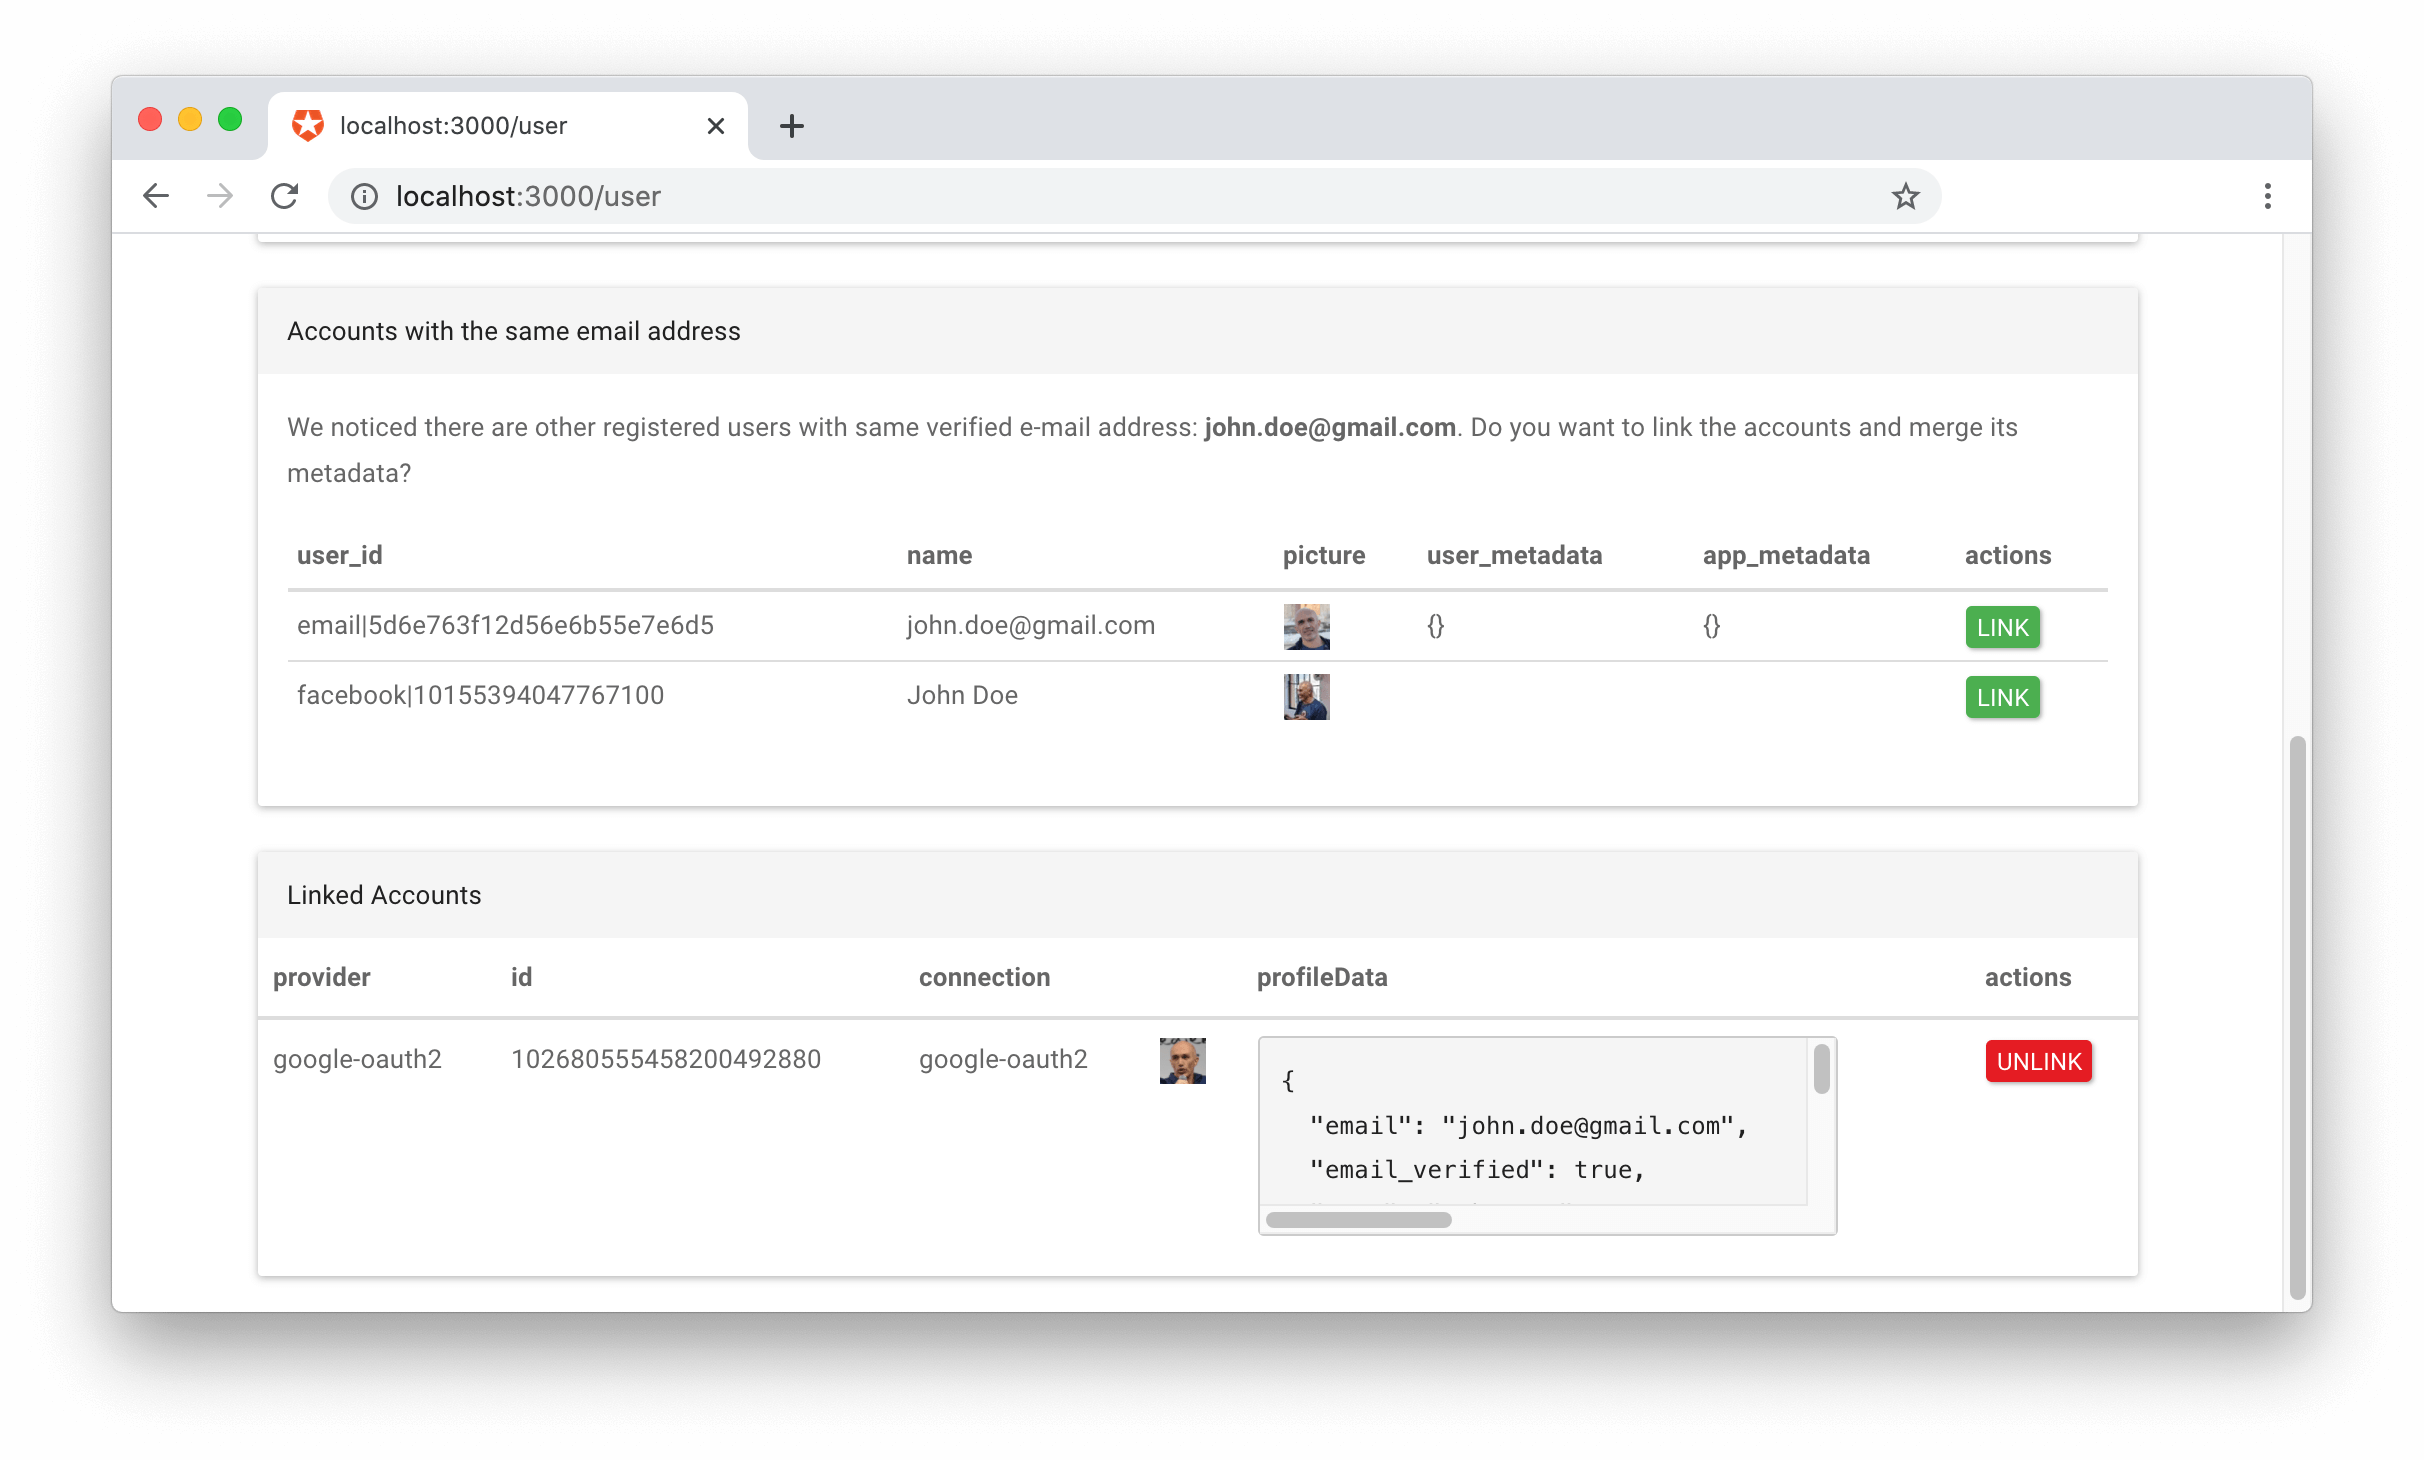The image size is (2424, 1460).
Task: Click the site info icon in address bar
Action: click(364, 196)
